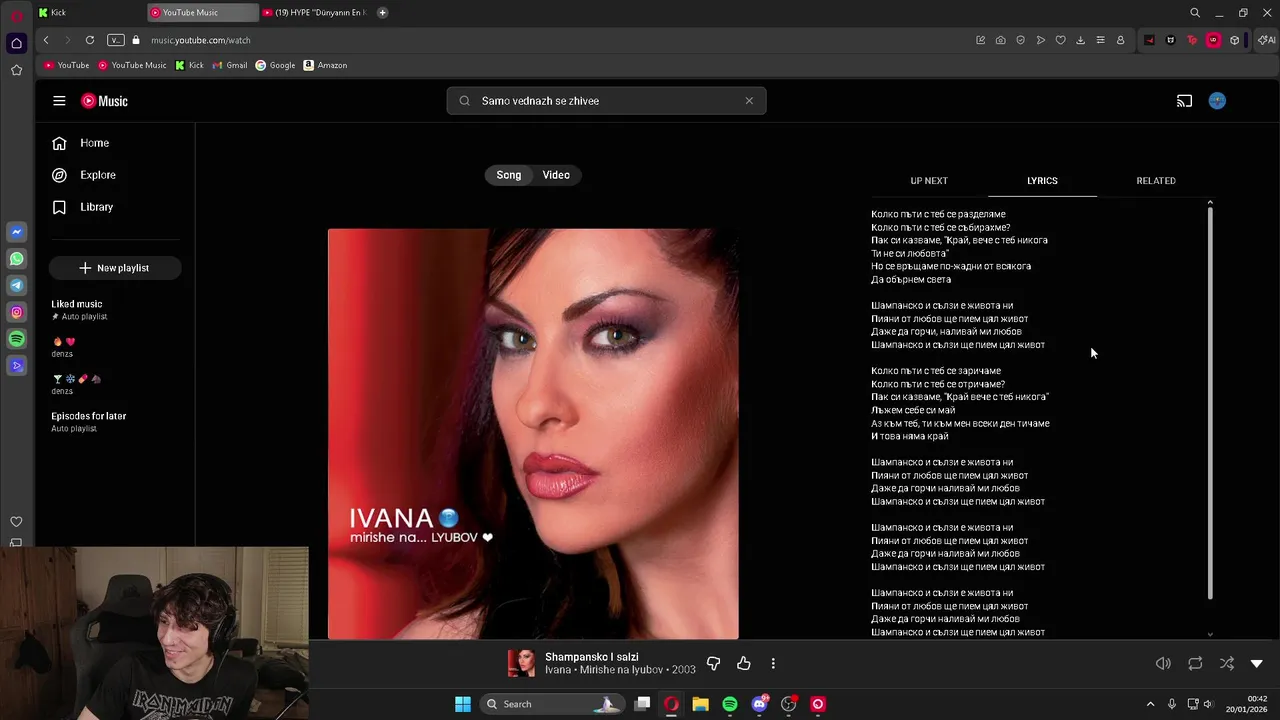Show hidden system tray icons
Viewport: 1280px width, 720px height.
point(1150,704)
